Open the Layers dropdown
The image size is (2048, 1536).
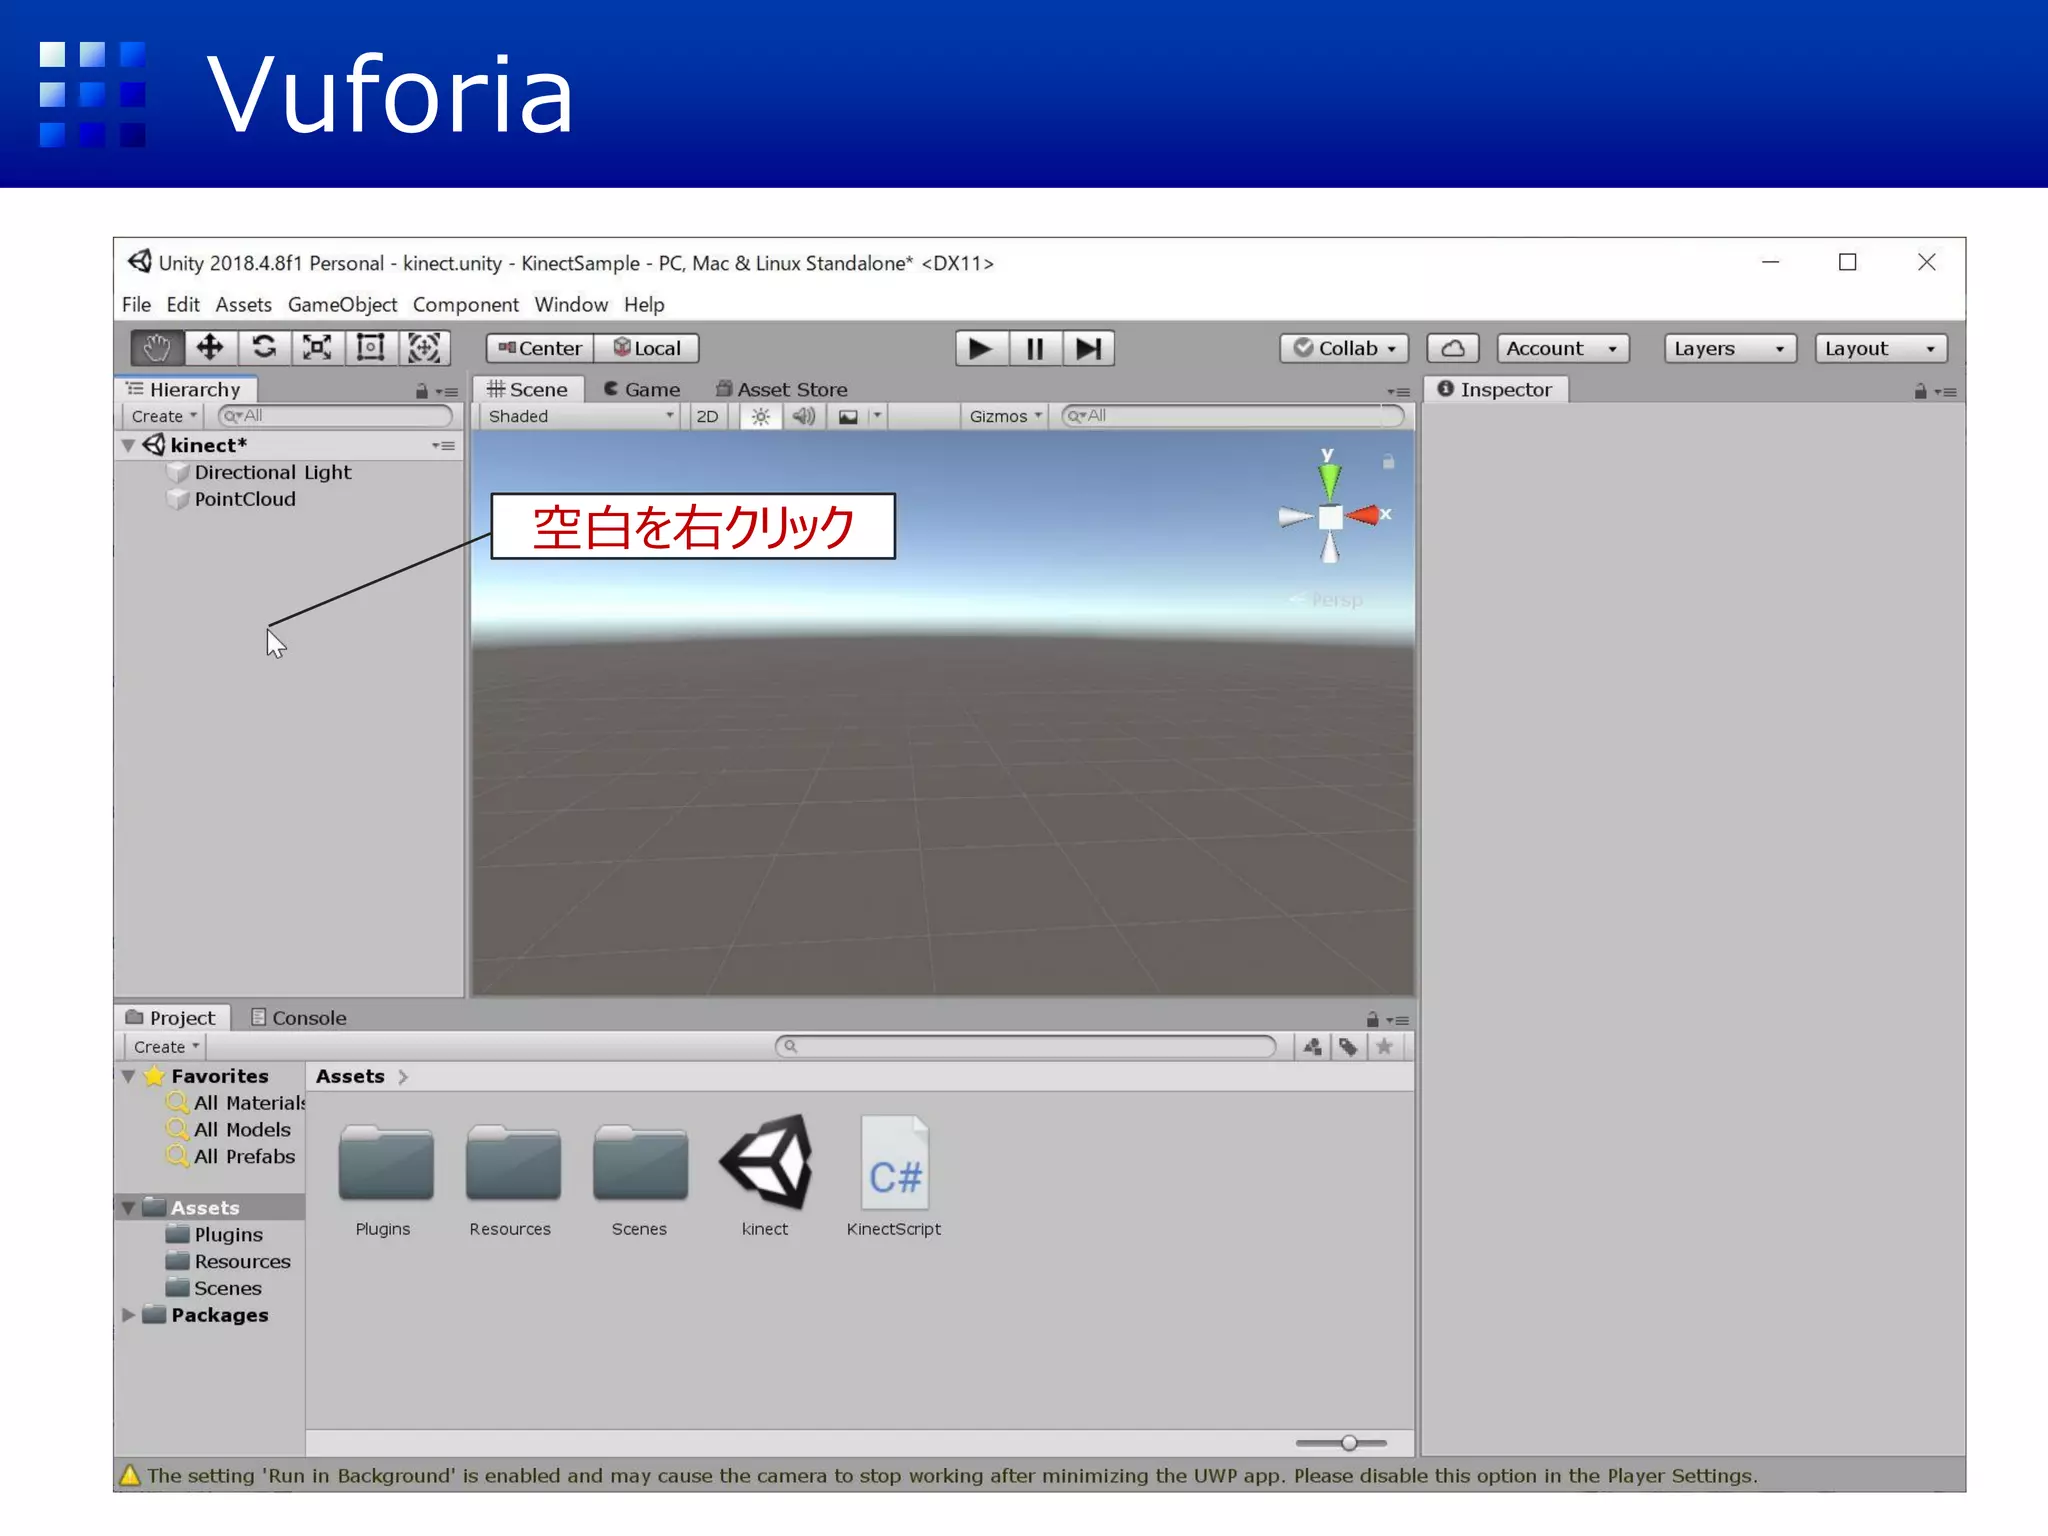pos(1730,348)
